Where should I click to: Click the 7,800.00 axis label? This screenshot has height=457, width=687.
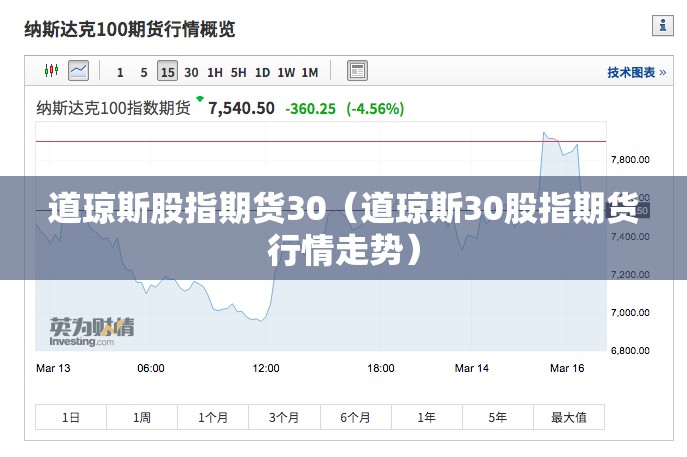point(630,159)
